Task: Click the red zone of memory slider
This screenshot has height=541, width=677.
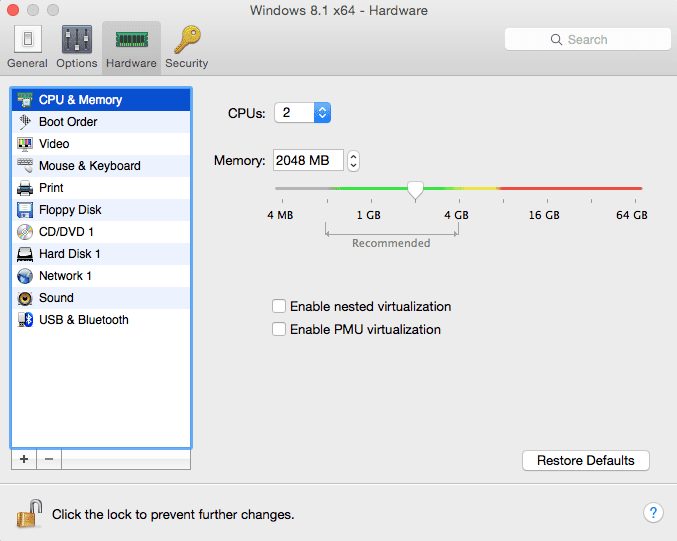Action: click(x=570, y=188)
